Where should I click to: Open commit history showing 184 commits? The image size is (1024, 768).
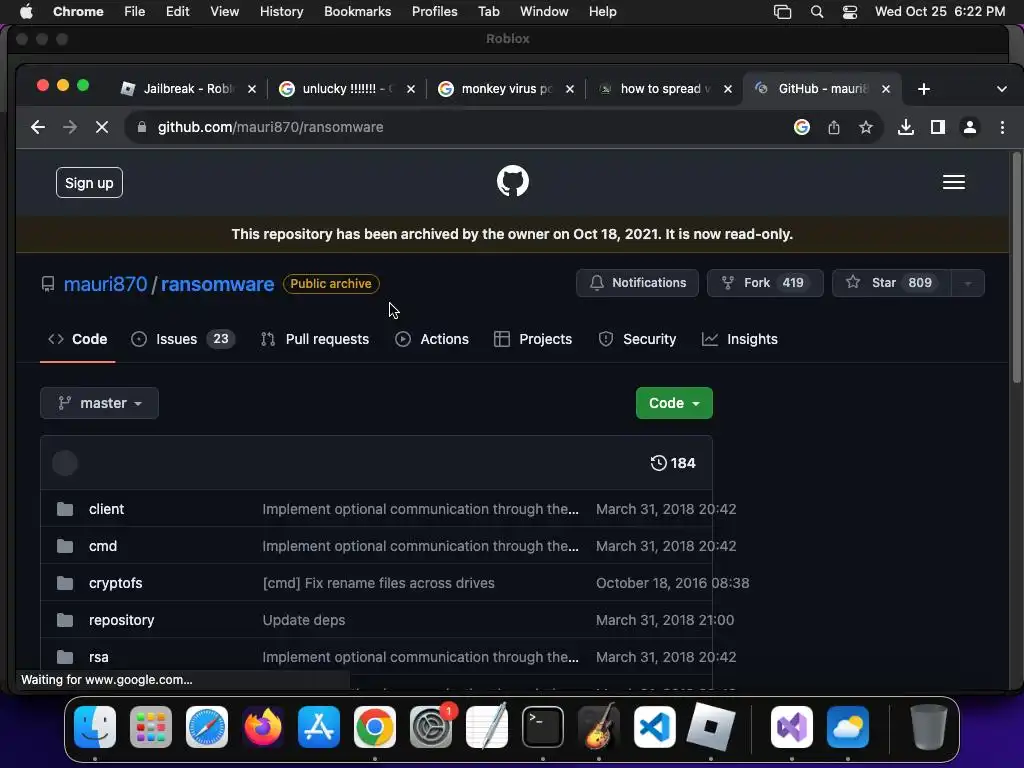pos(673,463)
